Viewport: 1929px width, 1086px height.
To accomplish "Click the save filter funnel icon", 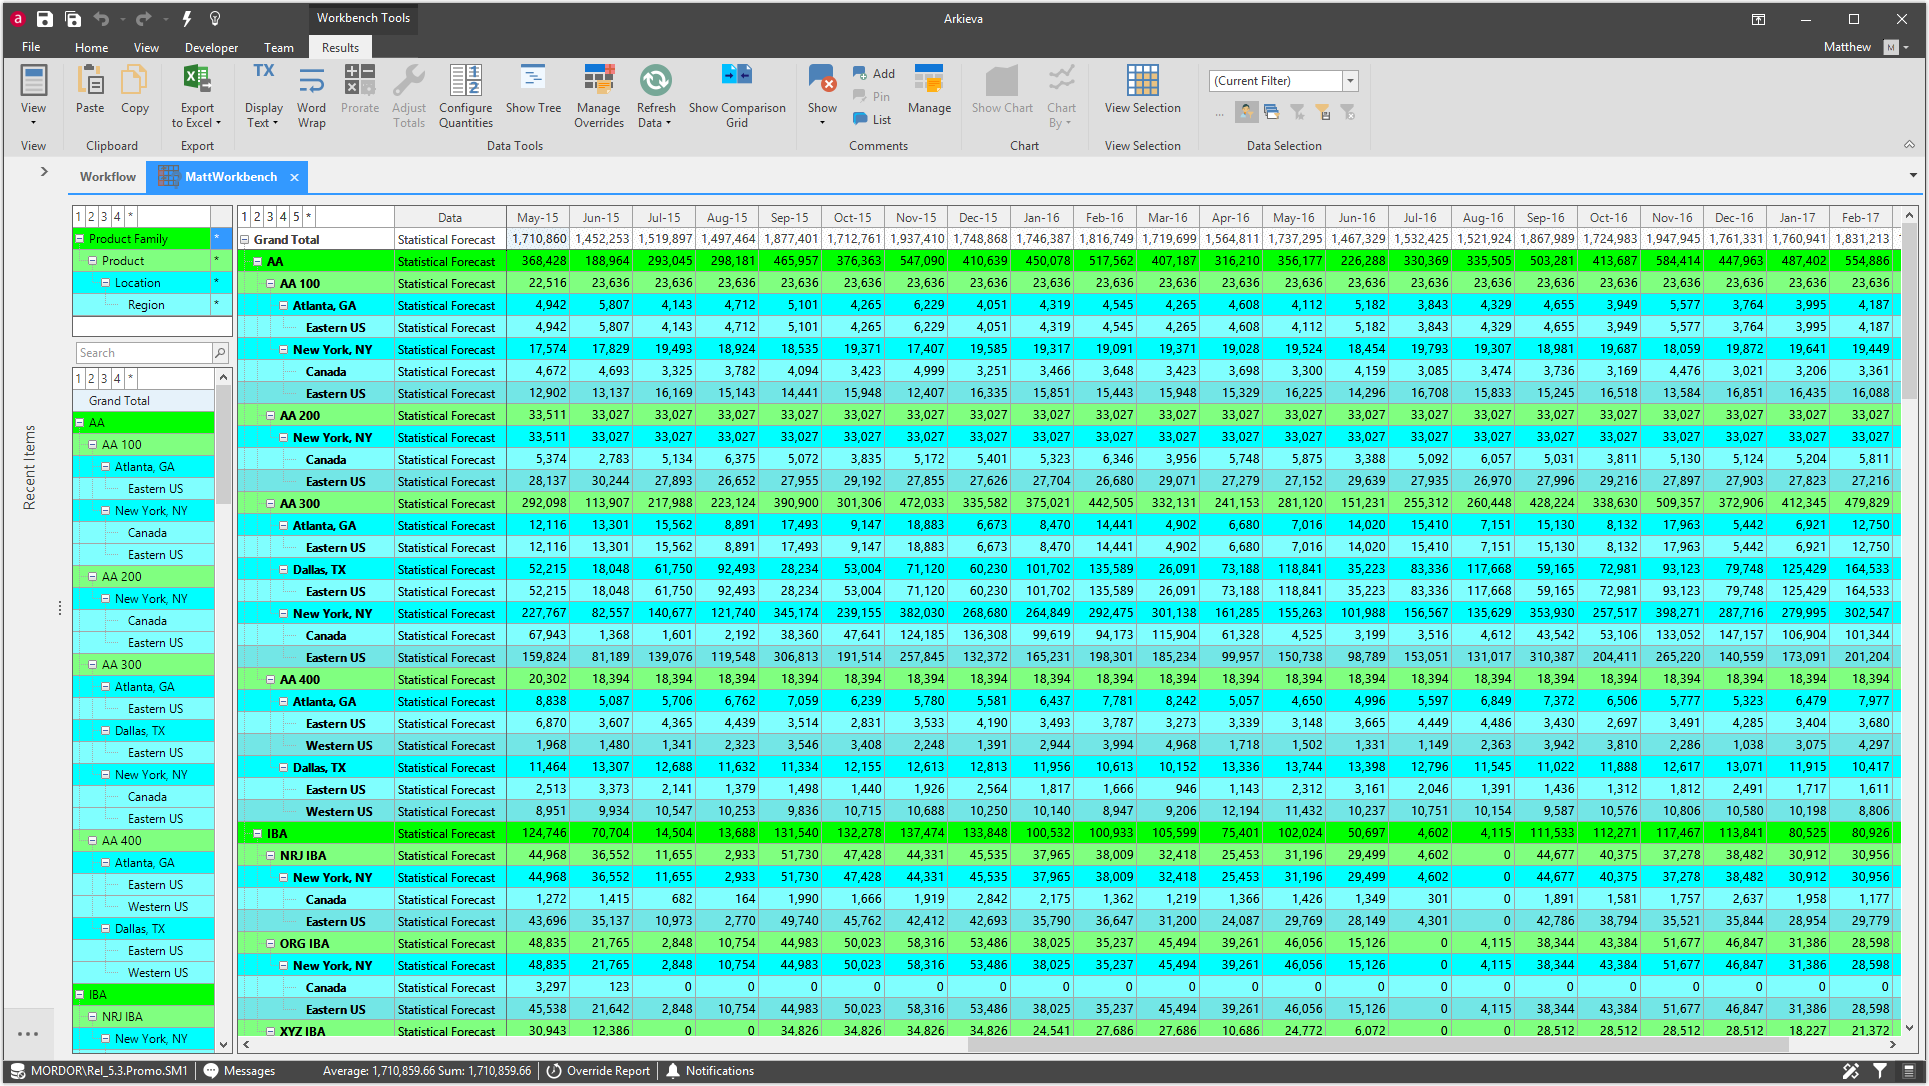I will pos(1322,112).
